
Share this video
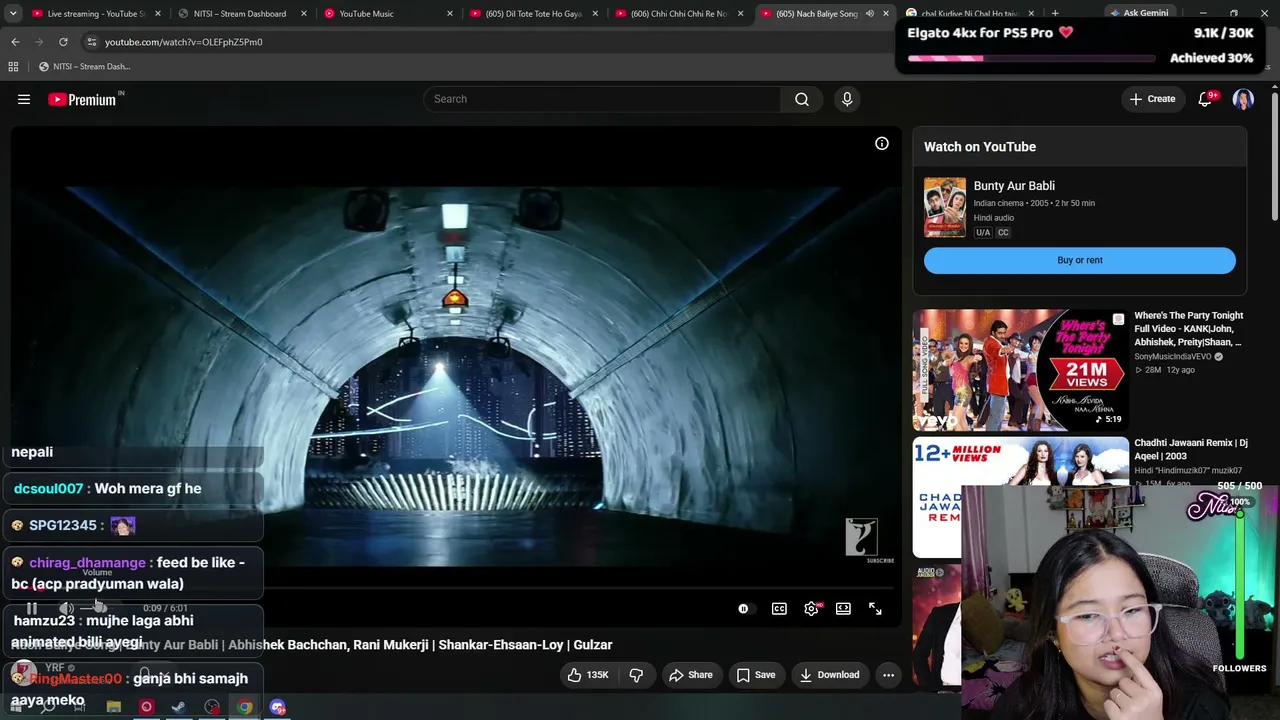[x=690, y=675]
